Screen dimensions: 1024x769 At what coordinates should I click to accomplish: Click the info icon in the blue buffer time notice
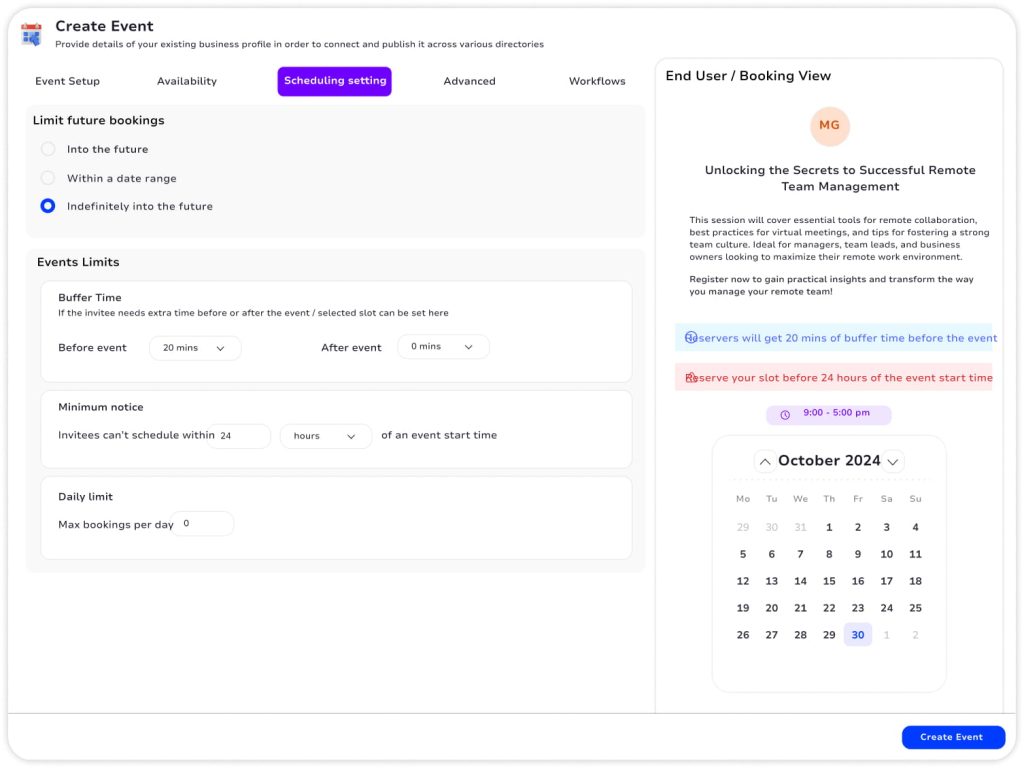tap(691, 337)
